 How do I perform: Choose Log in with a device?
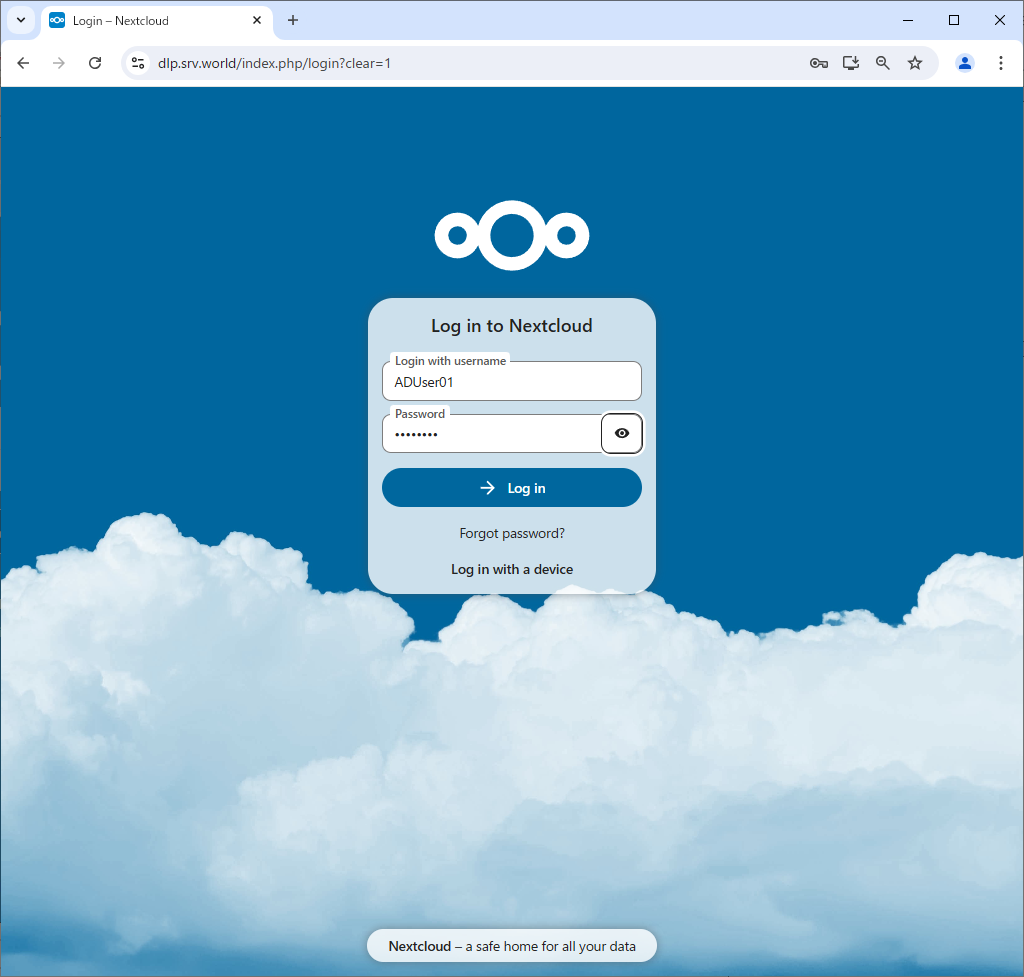[511, 569]
